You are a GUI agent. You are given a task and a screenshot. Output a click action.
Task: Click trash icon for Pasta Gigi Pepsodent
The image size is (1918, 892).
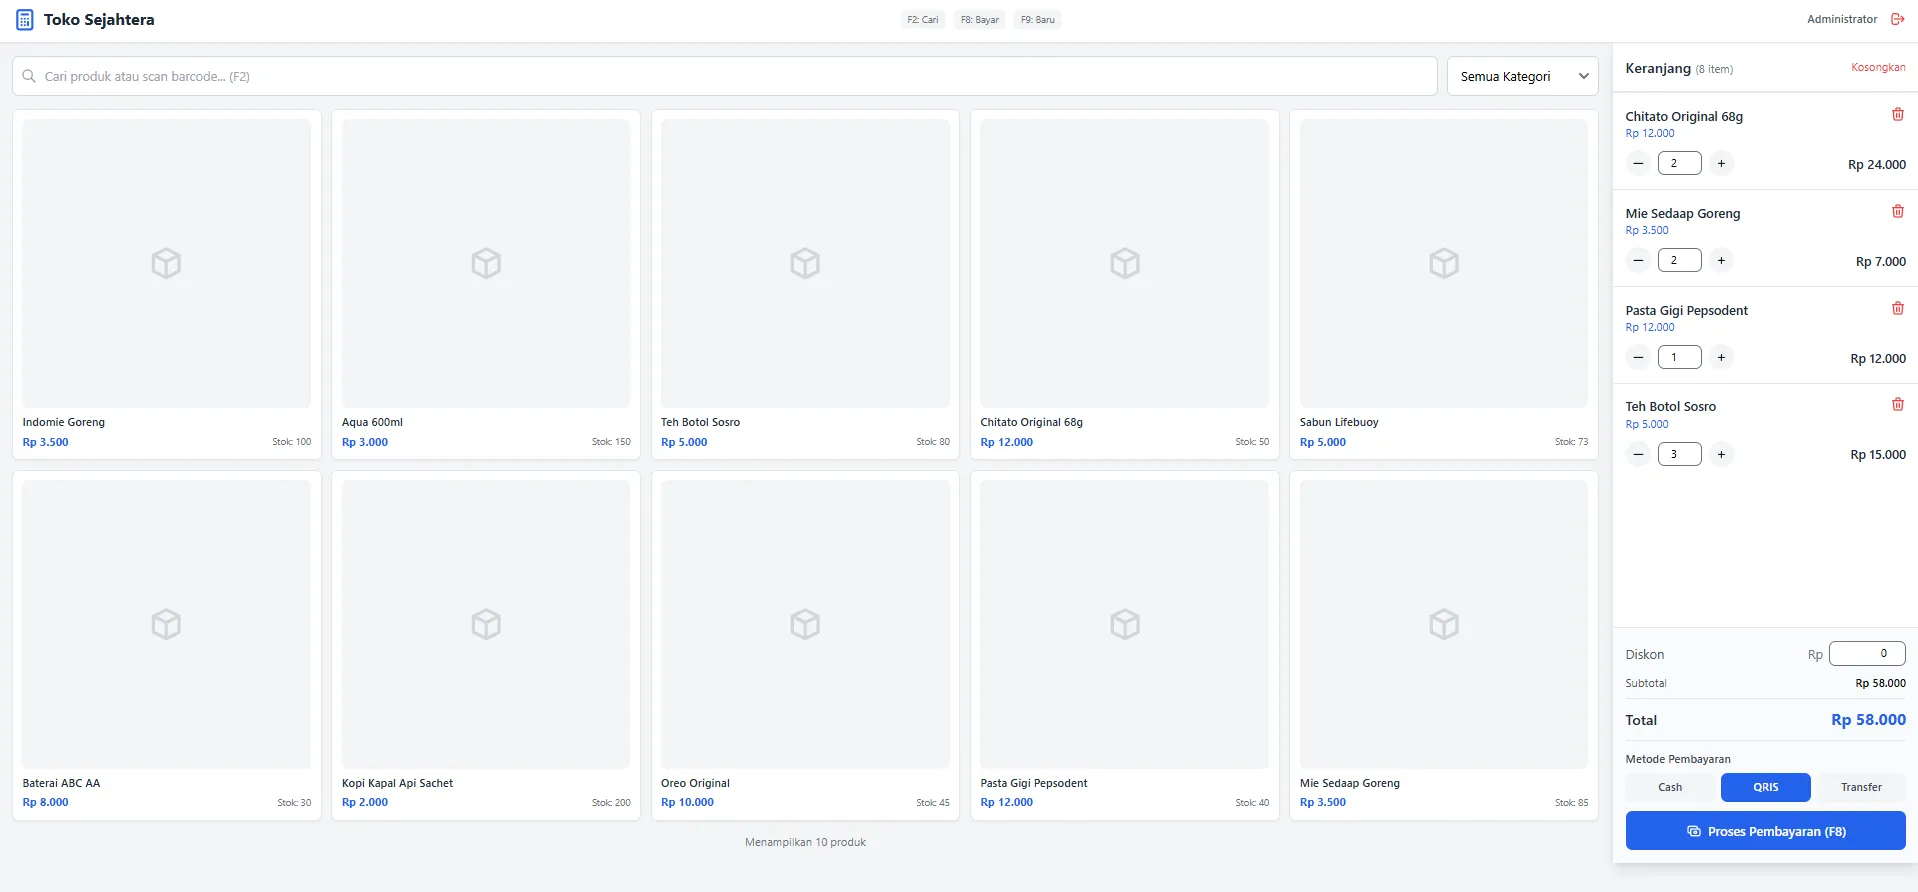coord(1897,309)
